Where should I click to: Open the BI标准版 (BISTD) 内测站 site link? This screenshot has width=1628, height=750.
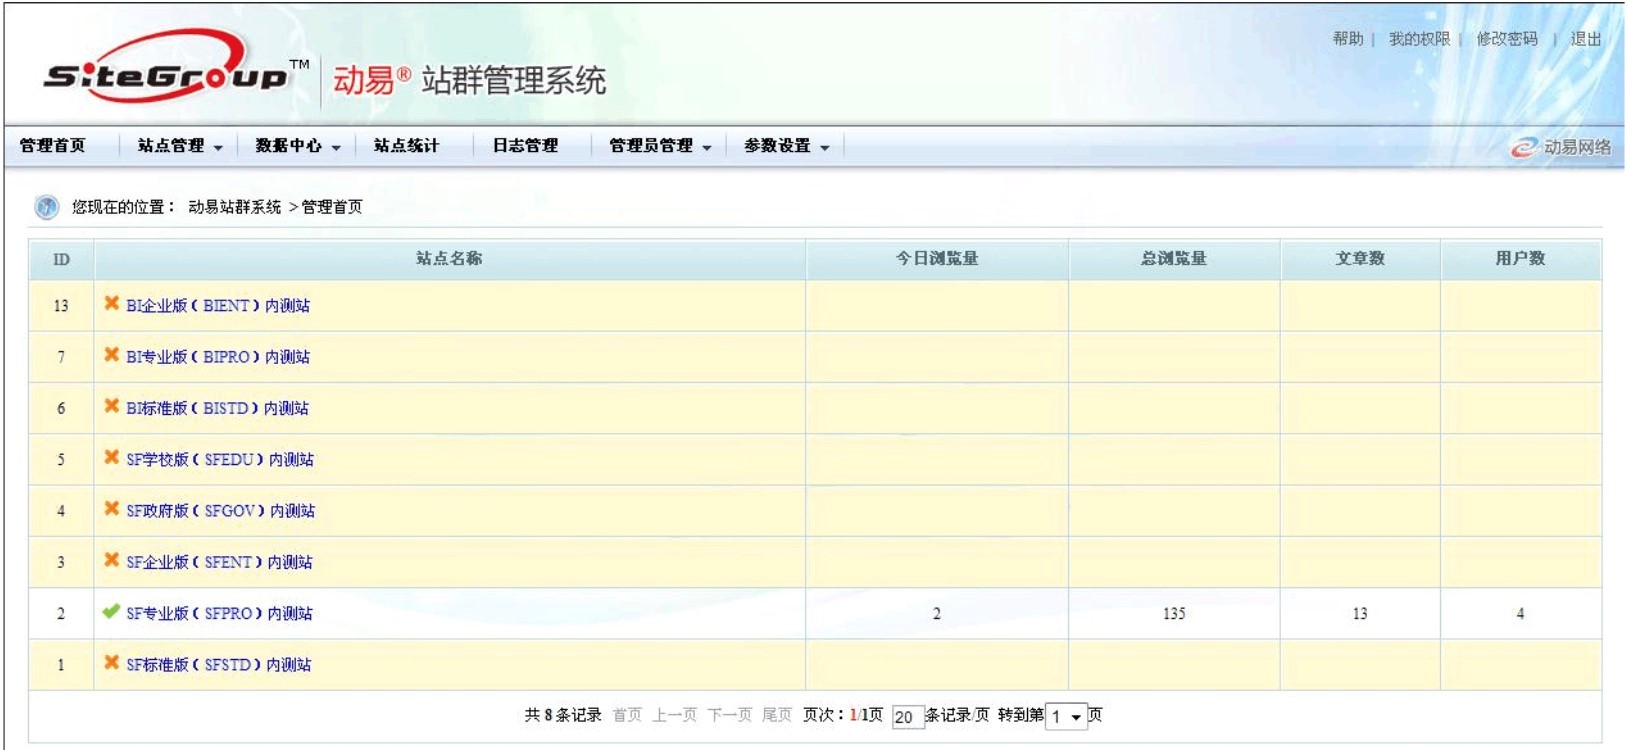point(217,408)
